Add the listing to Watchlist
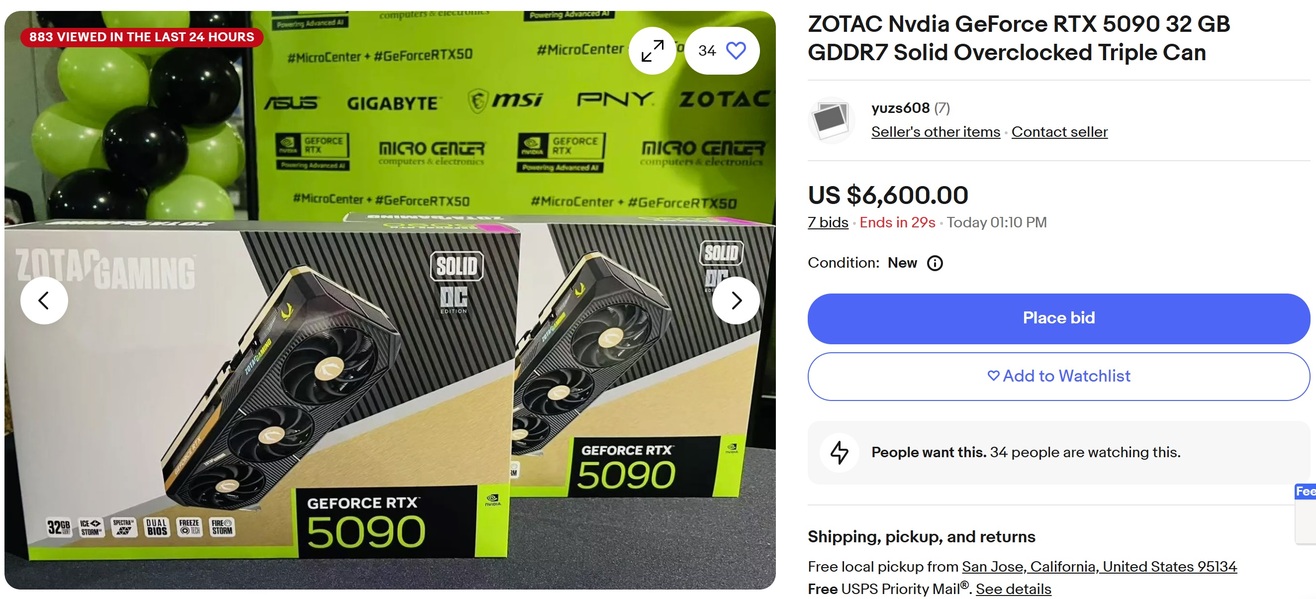 (1058, 376)
